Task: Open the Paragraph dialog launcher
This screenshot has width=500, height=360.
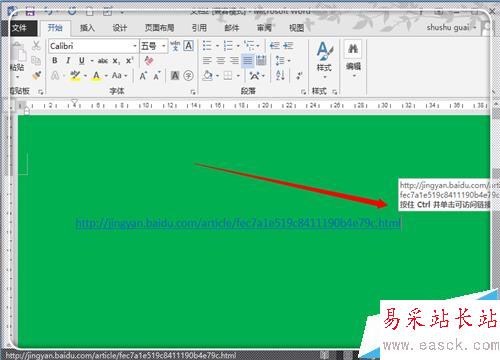Action: coord(303,92)
